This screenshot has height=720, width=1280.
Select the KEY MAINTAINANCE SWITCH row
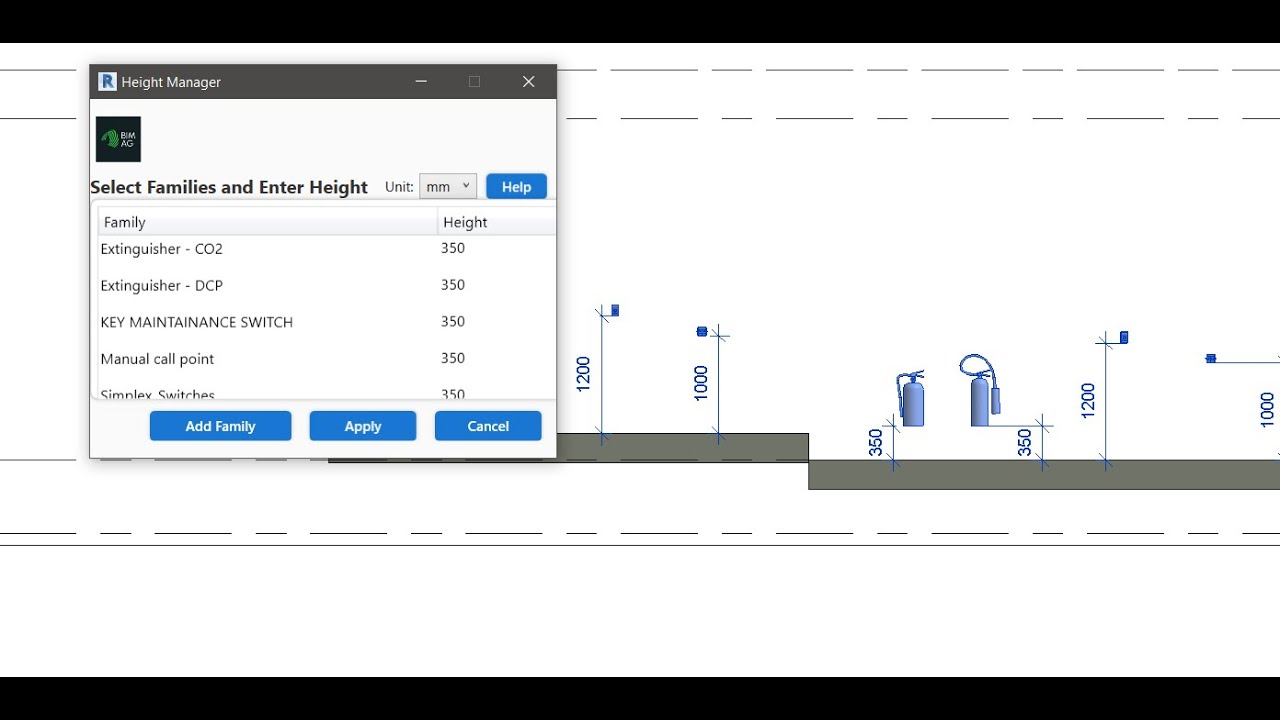326,322
